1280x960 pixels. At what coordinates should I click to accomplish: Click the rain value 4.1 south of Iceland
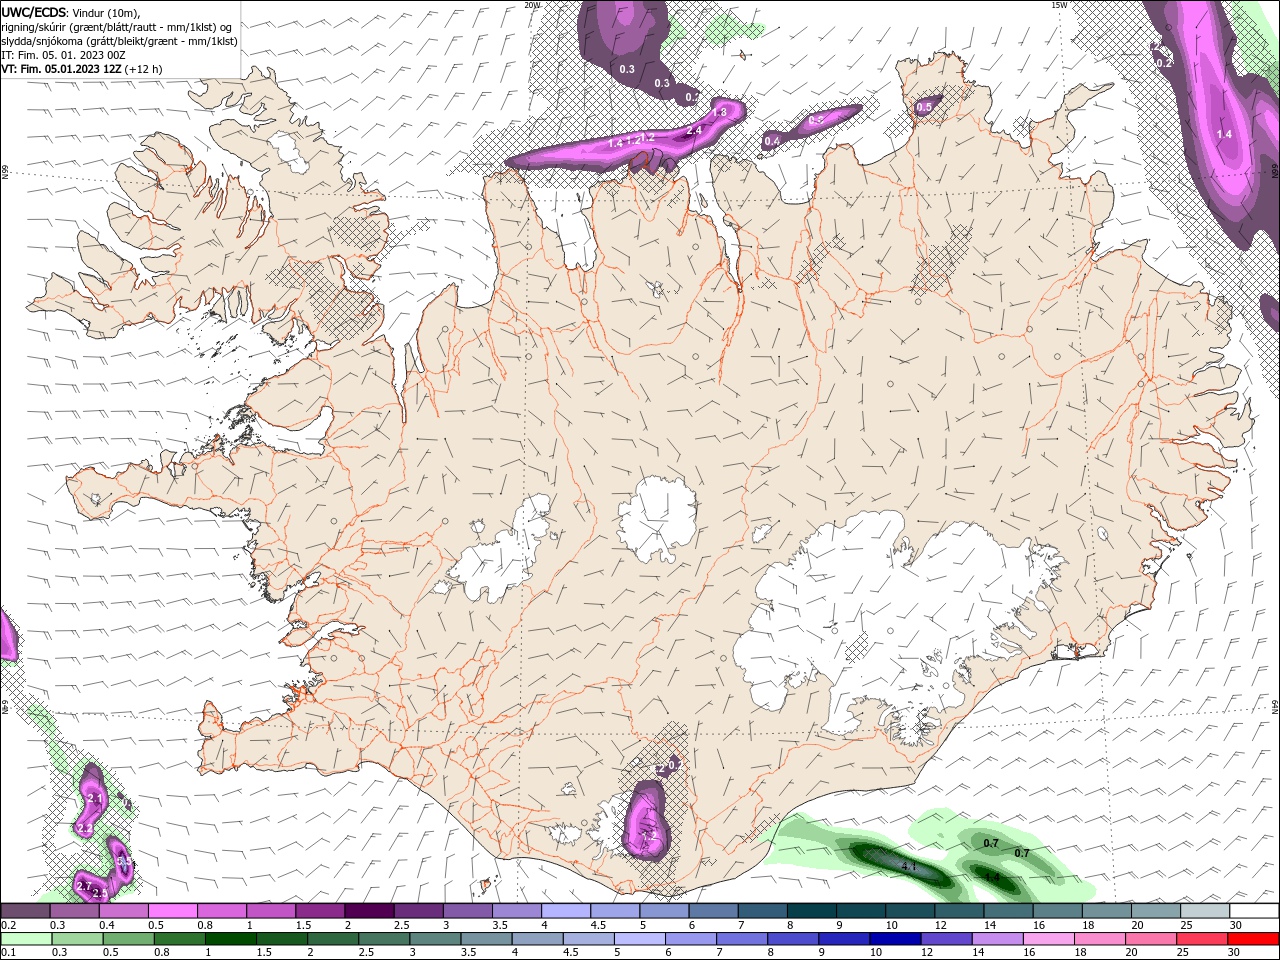tap(908, 866)
